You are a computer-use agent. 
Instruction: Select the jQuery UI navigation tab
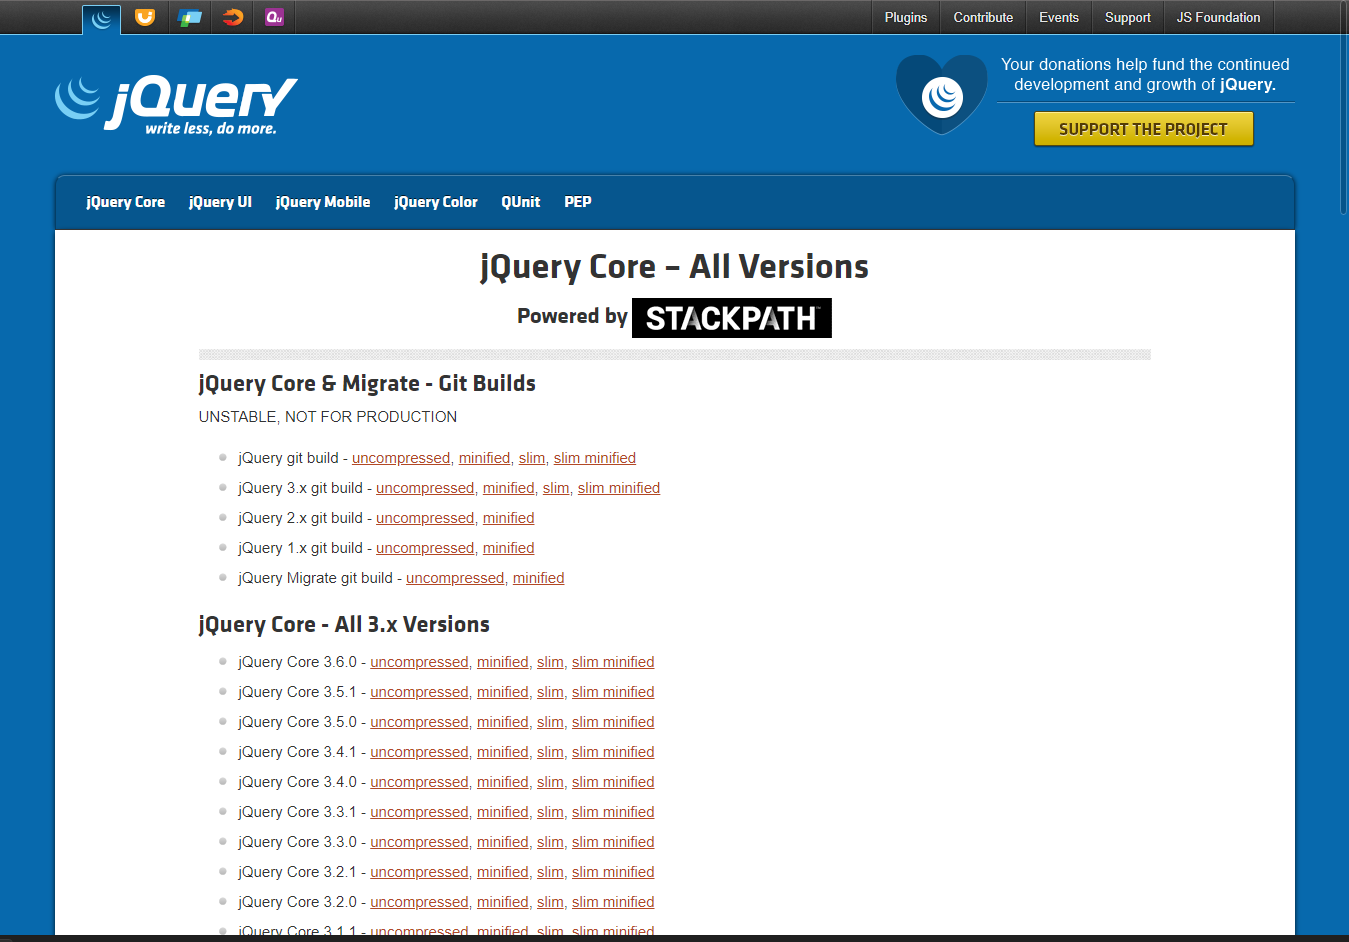(x=220, y=202)
